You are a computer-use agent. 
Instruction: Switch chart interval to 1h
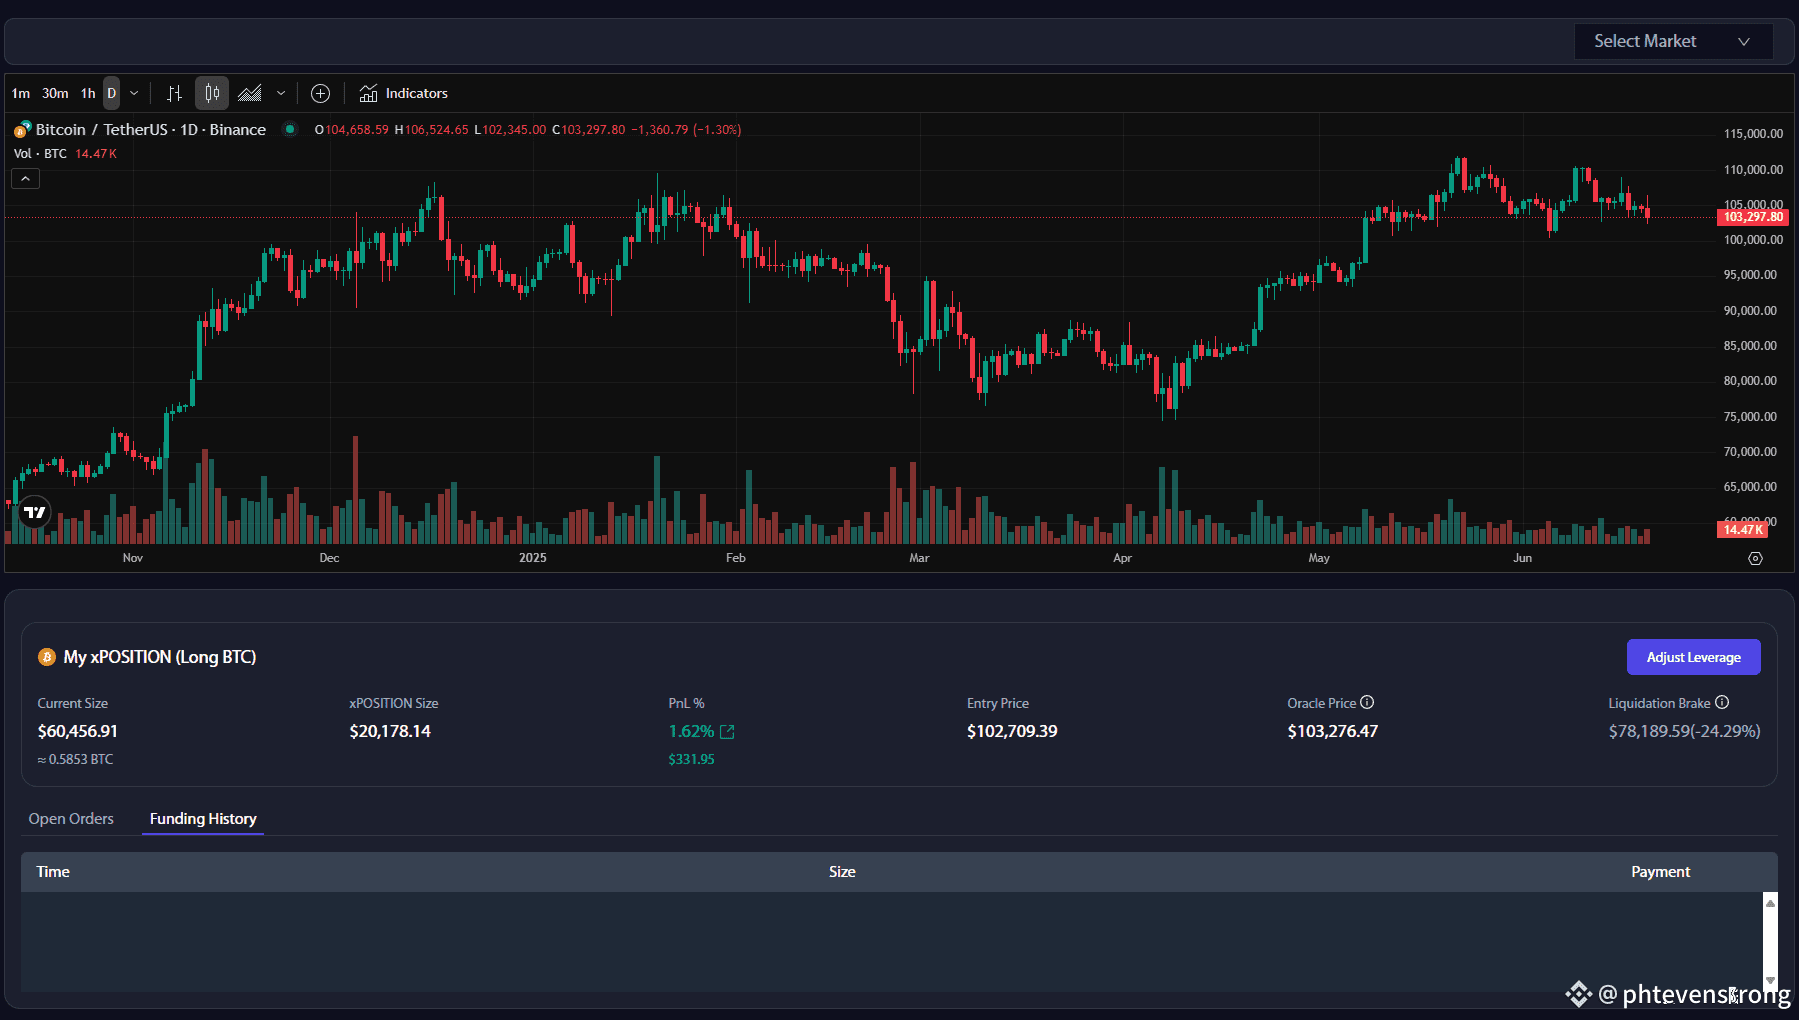pyautogui.click(x=88, y=93)
